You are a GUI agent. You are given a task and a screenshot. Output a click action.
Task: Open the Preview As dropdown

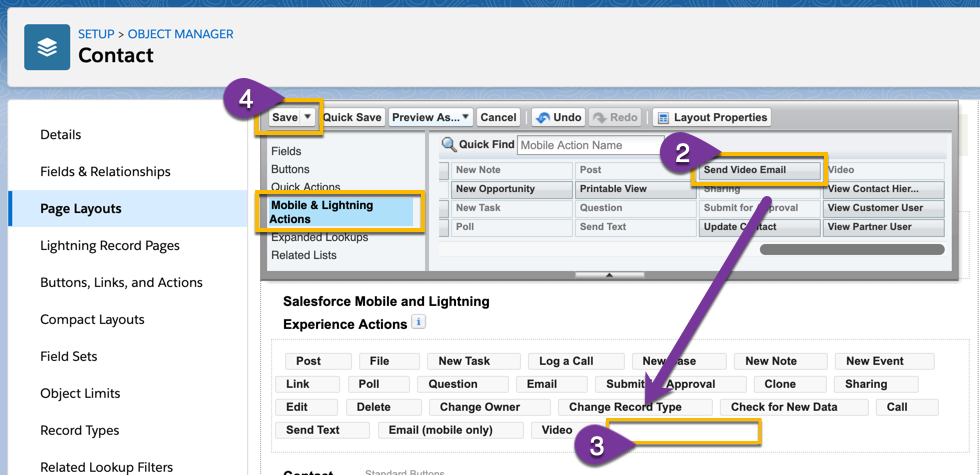431,118
